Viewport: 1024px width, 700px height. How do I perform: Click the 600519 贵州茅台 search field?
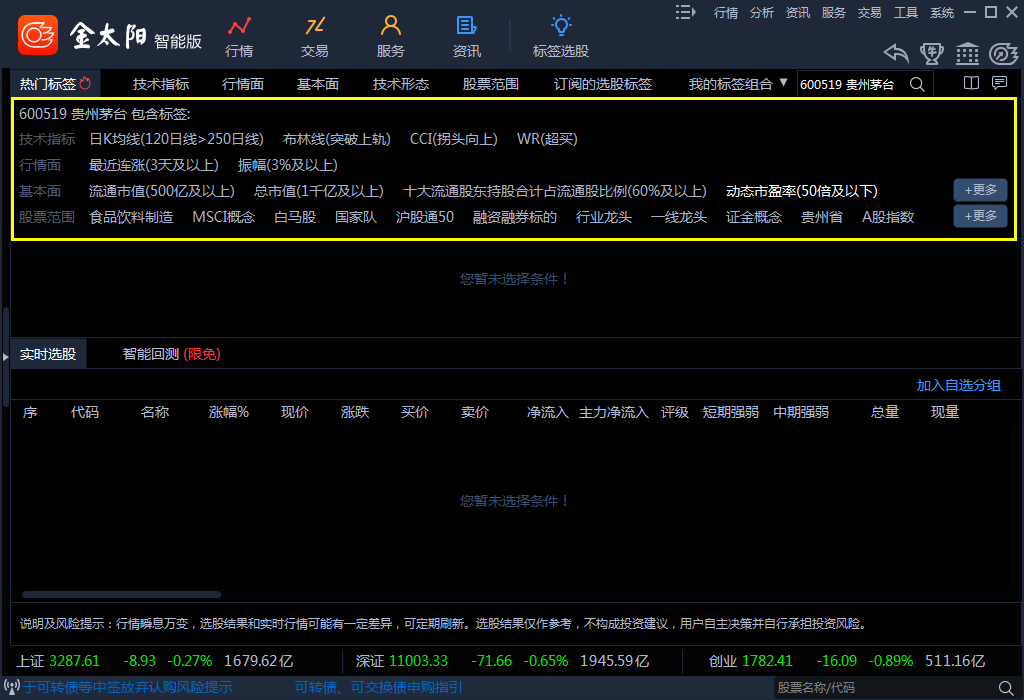[852, 84]
